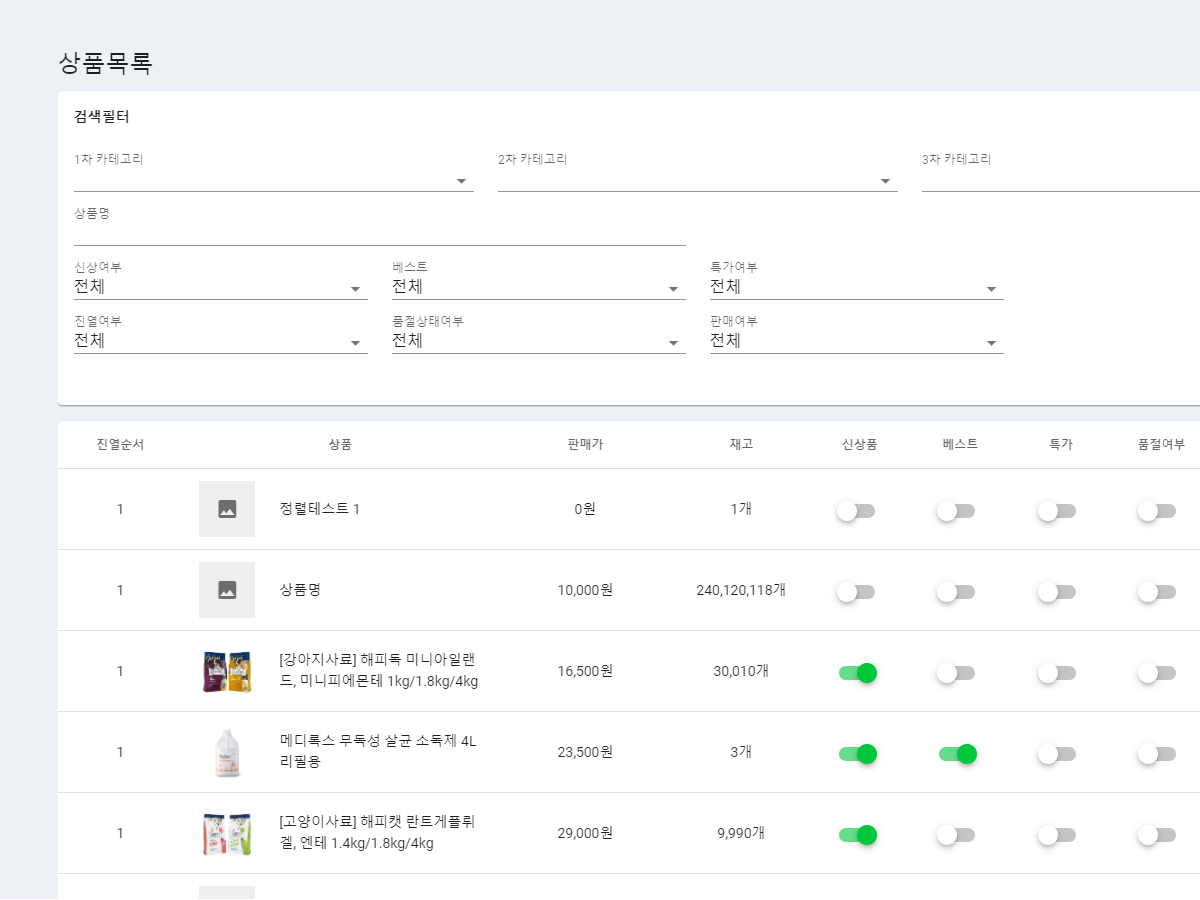Turn off 신상품 toggle for 메디록스 소독제
The height and width of the screenshot is (900, 1200).
tap(857, 754)
